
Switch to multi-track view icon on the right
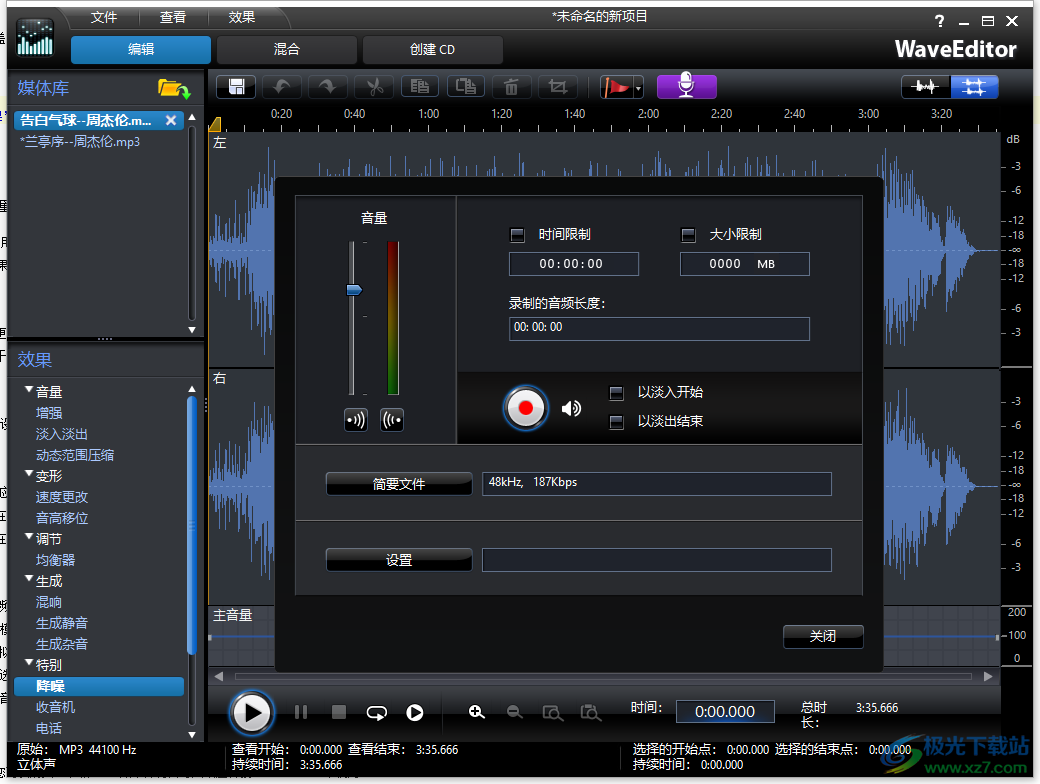click(x=974, y=86)
